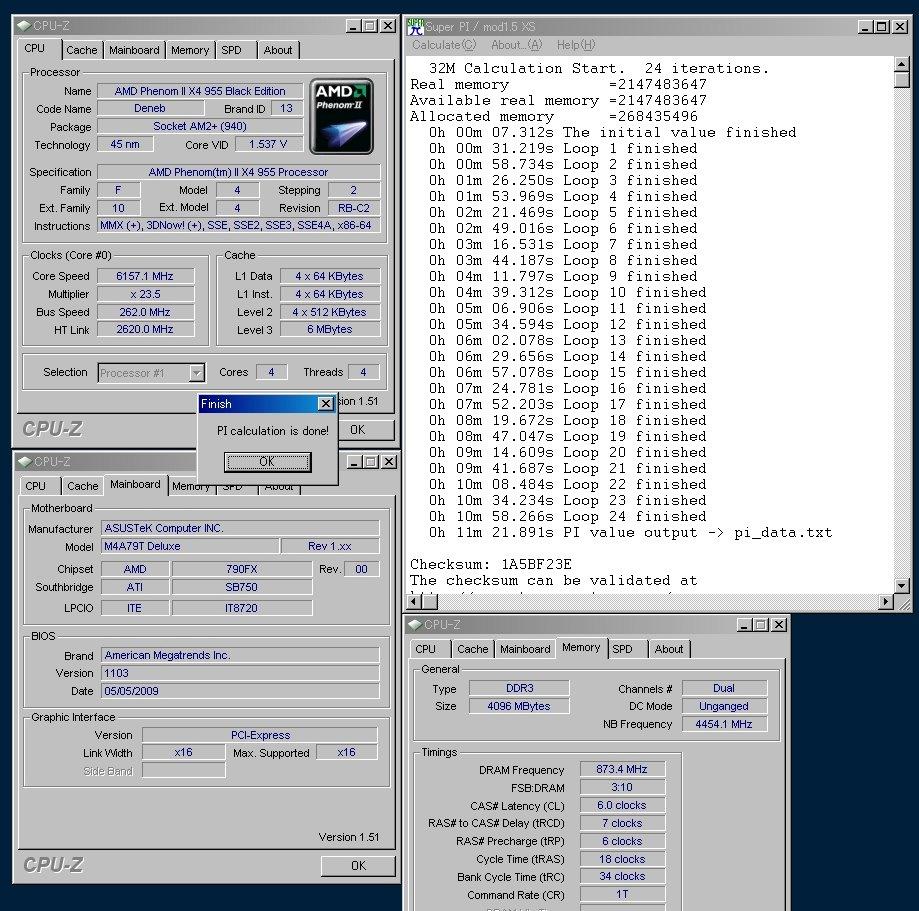919x911 pixels.
Task: Click the motherboard Model value M4A79T Deluxe
Action: point(190,546)
